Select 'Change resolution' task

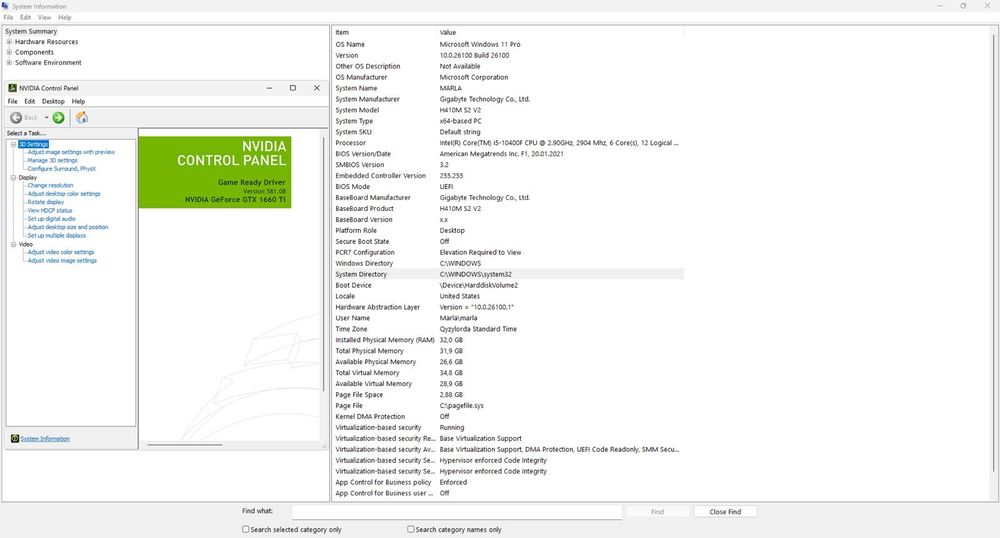tap(50, 185)
